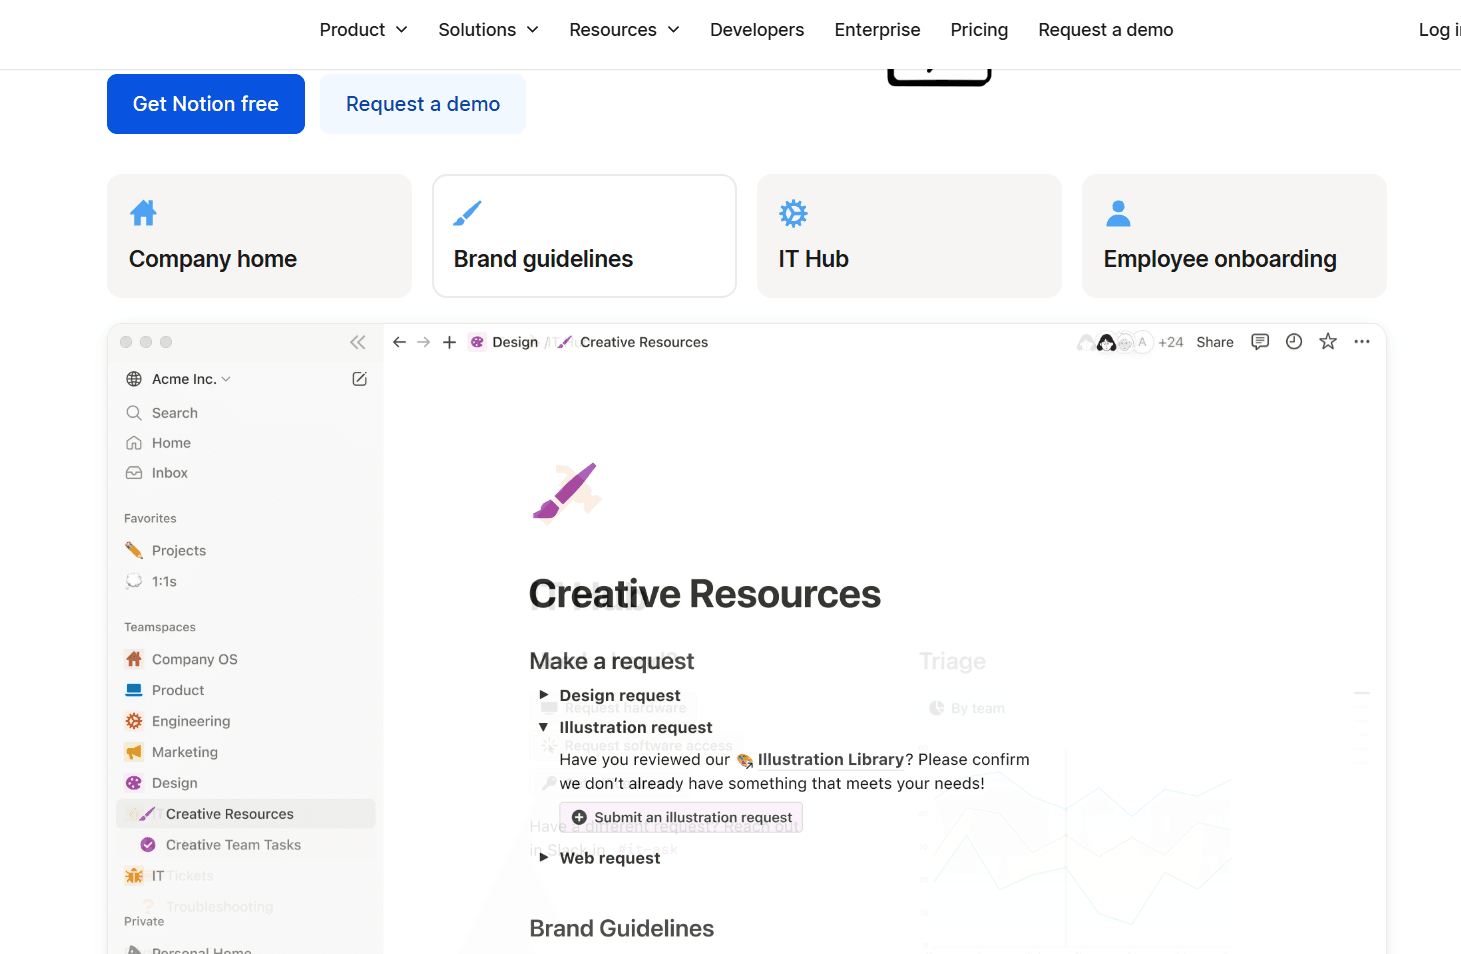Screen dimensions: 1461x954
Task: Open Creative Resources in the sidebar
Action: 246,814
